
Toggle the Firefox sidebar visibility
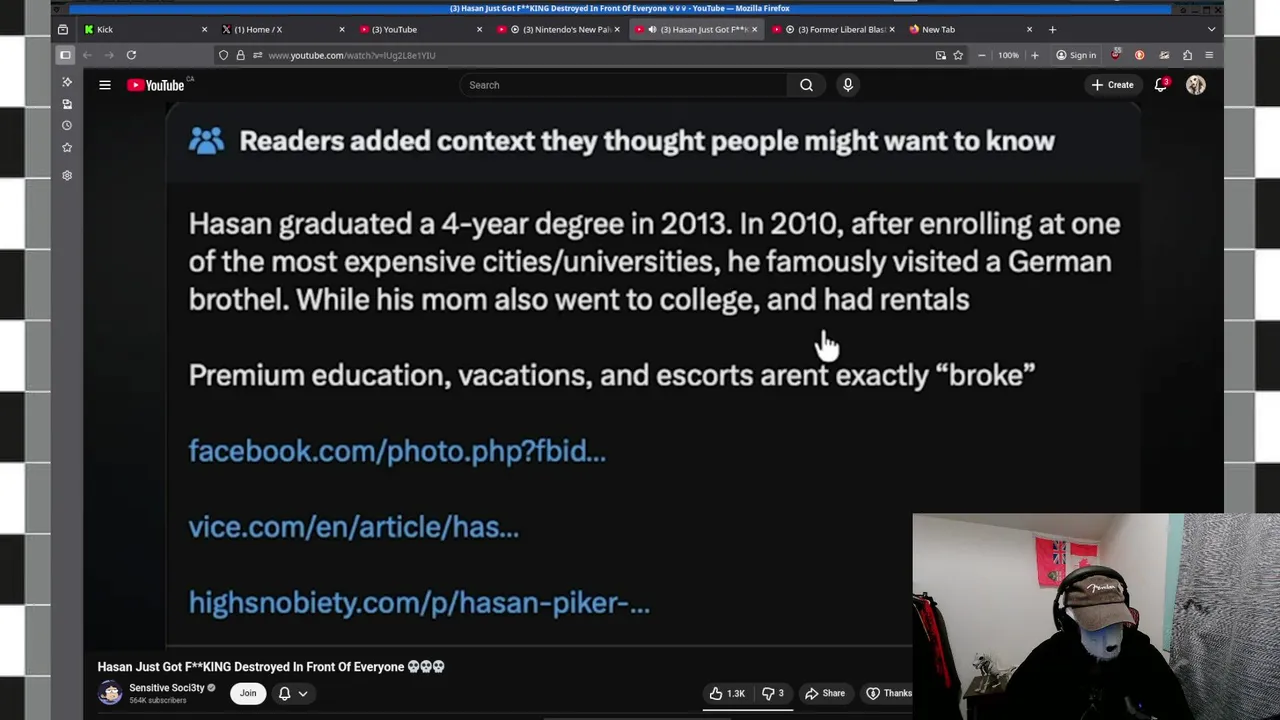(65, 55)
